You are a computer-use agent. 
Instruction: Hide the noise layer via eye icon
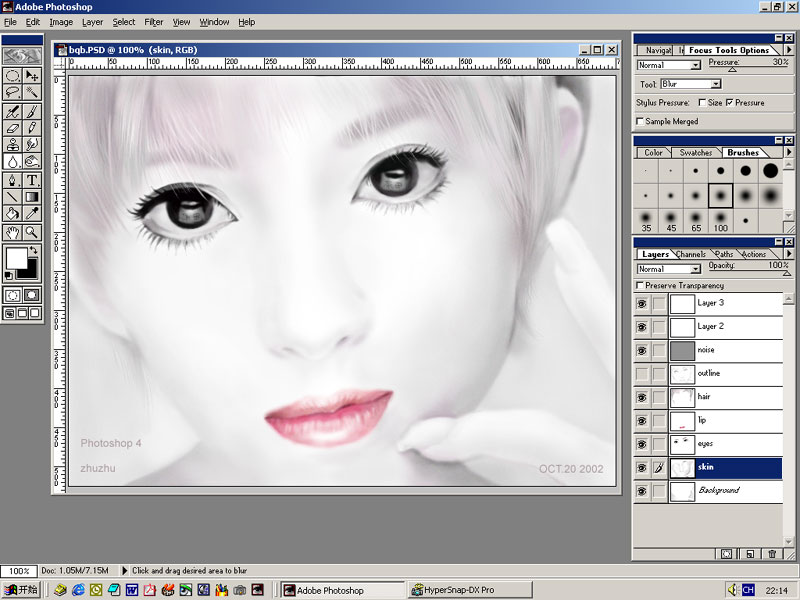642,351
